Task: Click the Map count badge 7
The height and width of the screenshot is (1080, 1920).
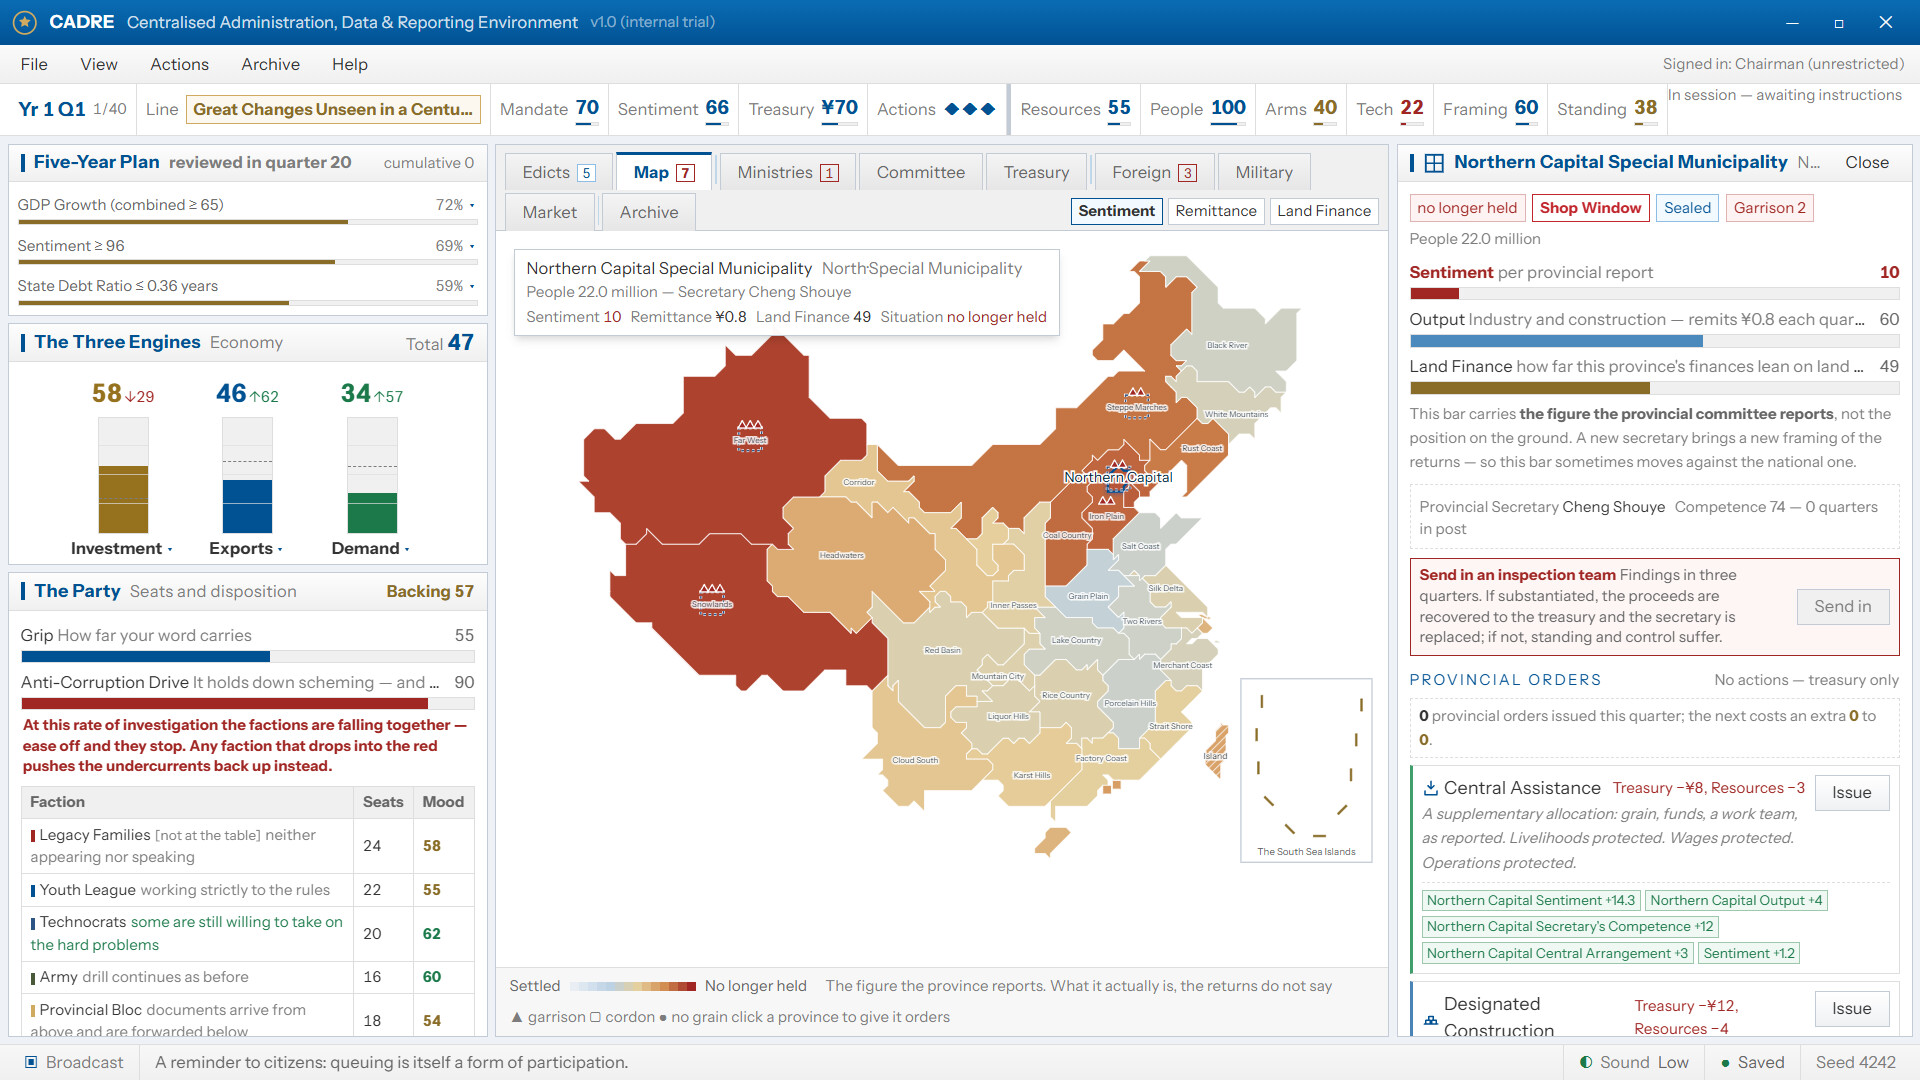Action: 685,173
